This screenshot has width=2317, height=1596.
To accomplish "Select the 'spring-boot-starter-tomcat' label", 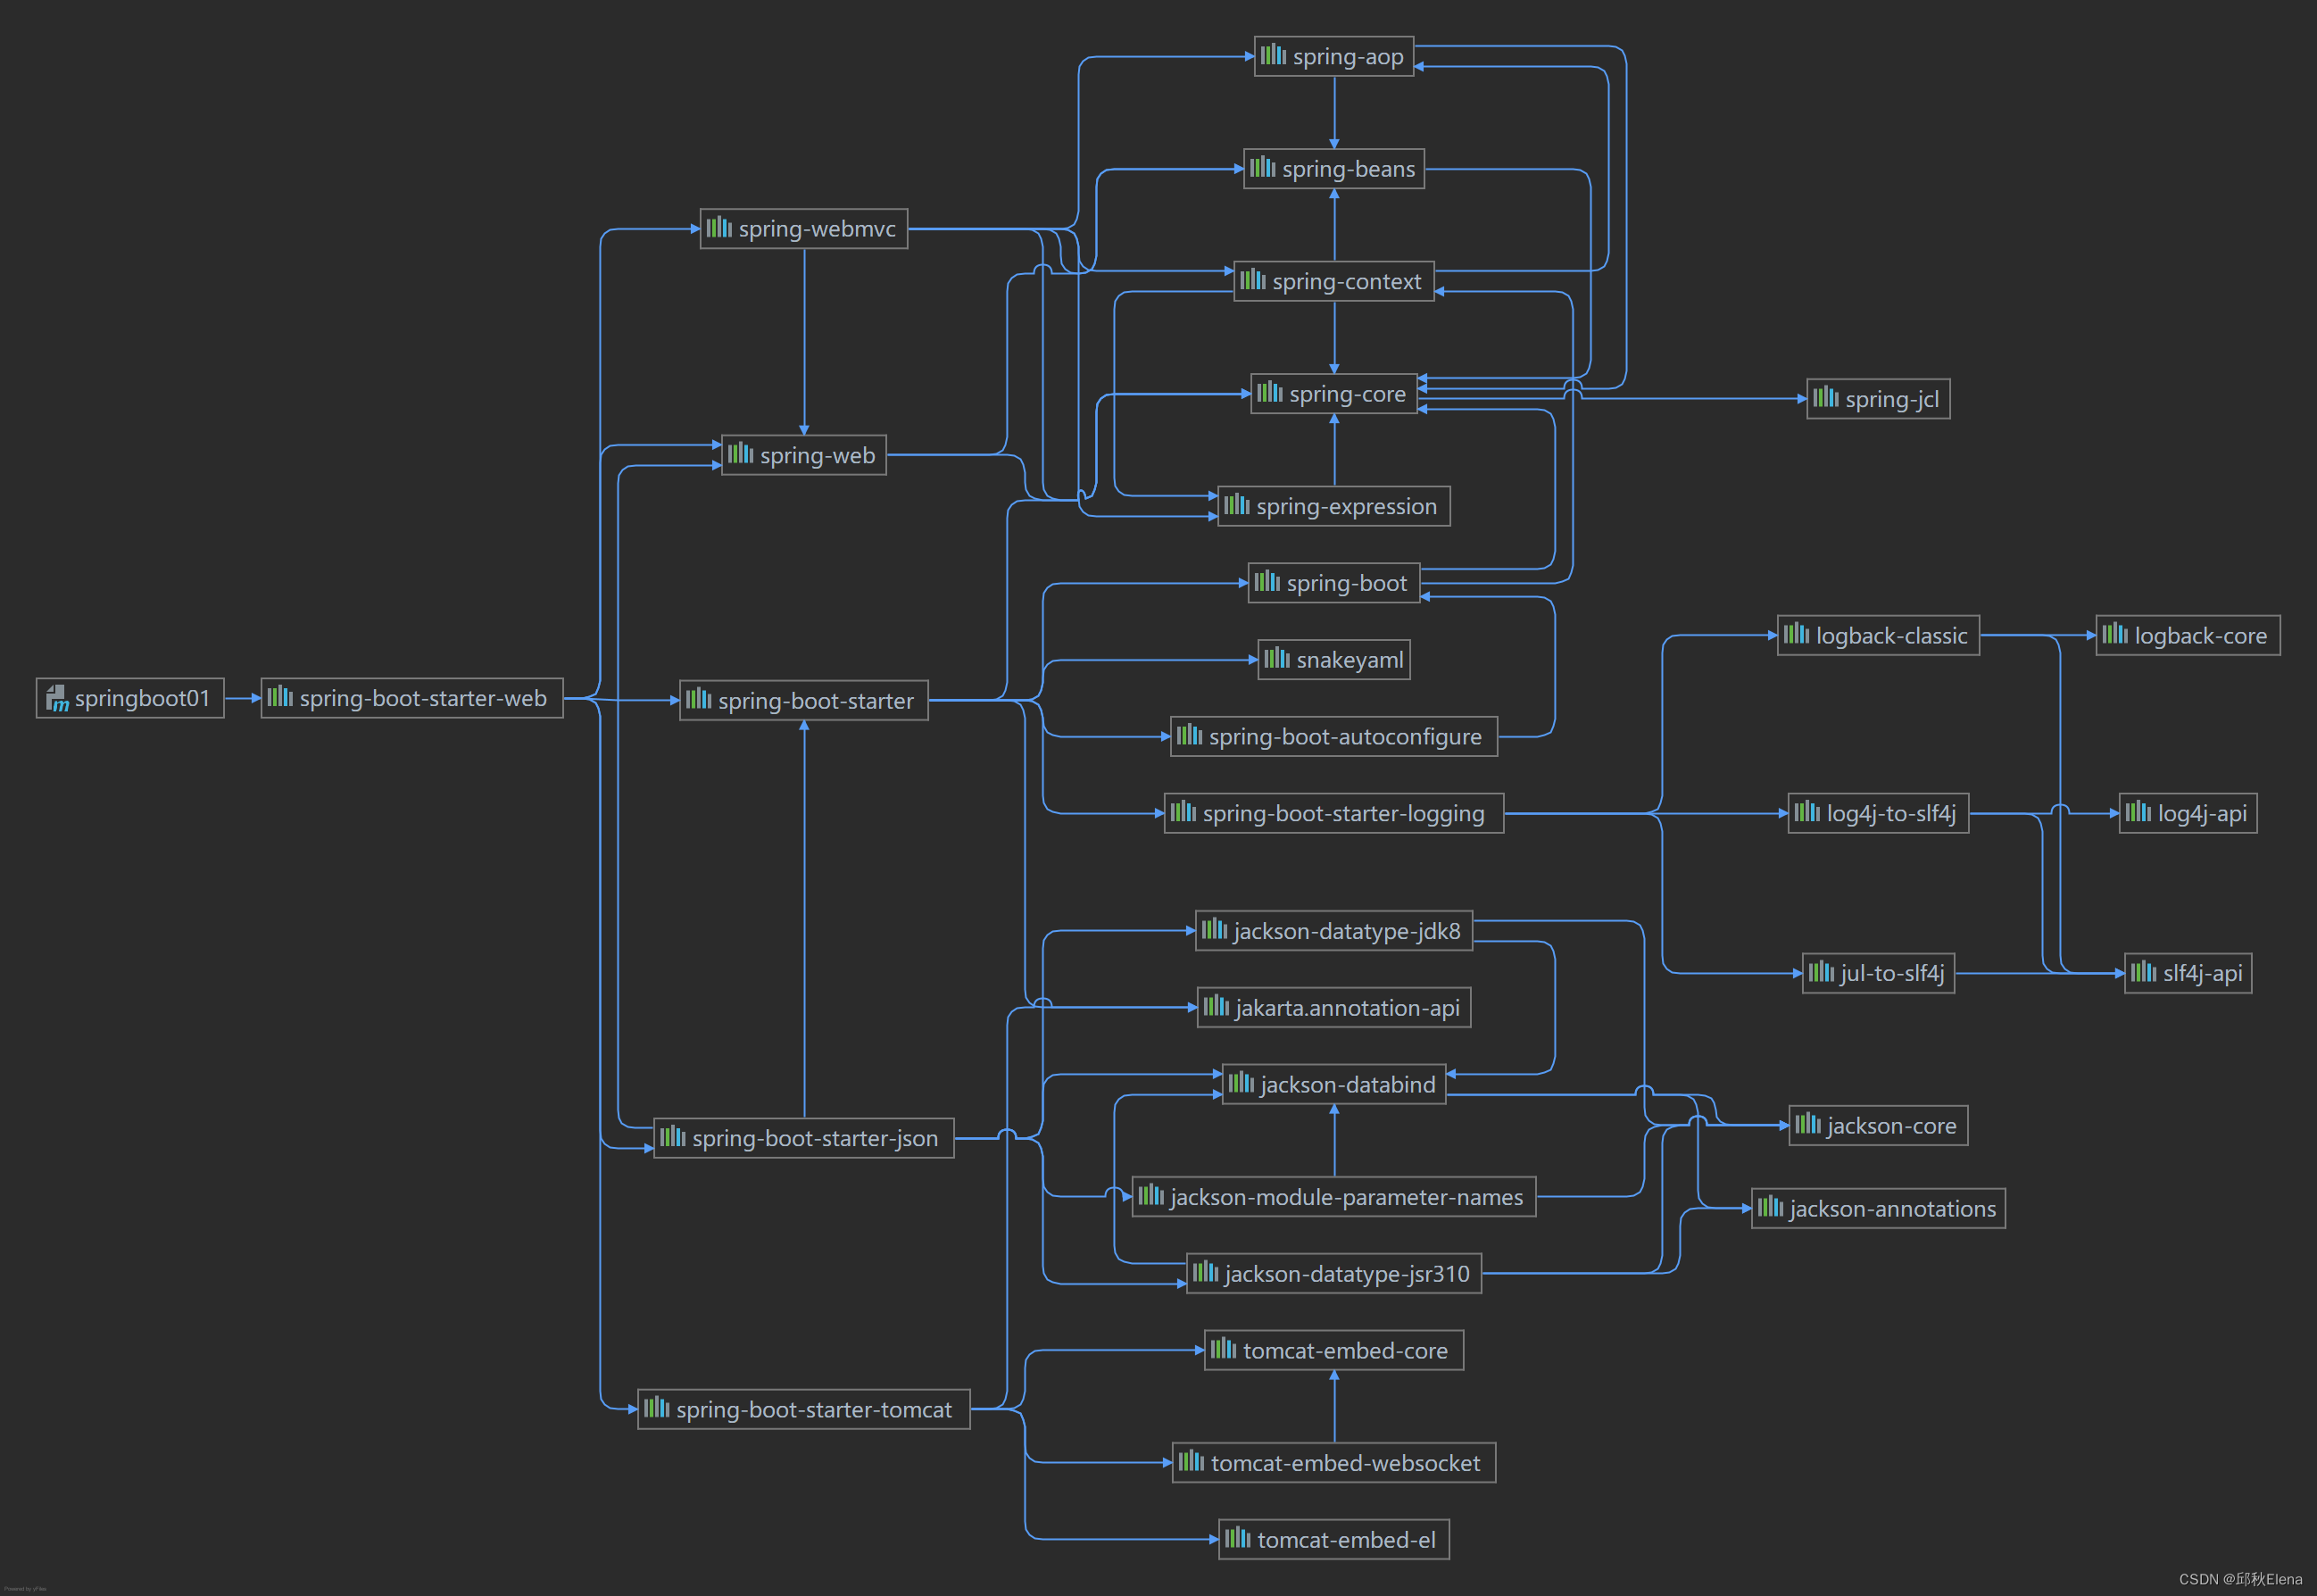I will [814, 1410].
